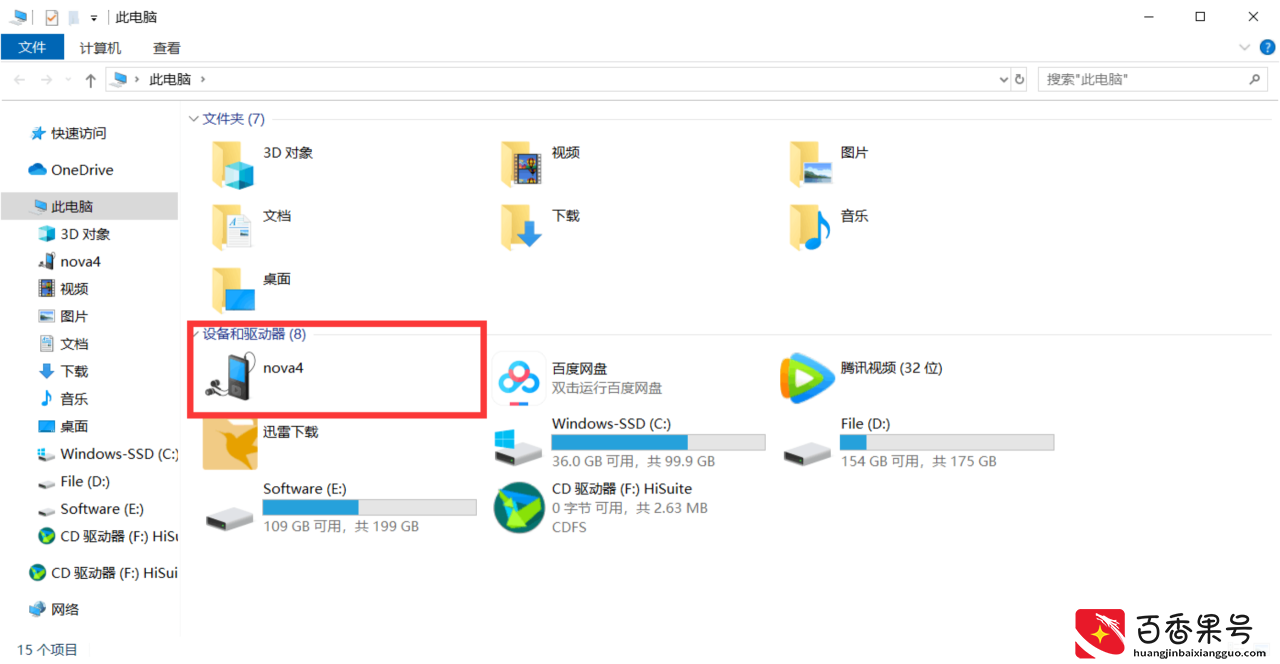Select the 视频 folder icon in the main pane
Image resolution: width=1280 pixels, height=664 pixels.
[x=521, y=163]
